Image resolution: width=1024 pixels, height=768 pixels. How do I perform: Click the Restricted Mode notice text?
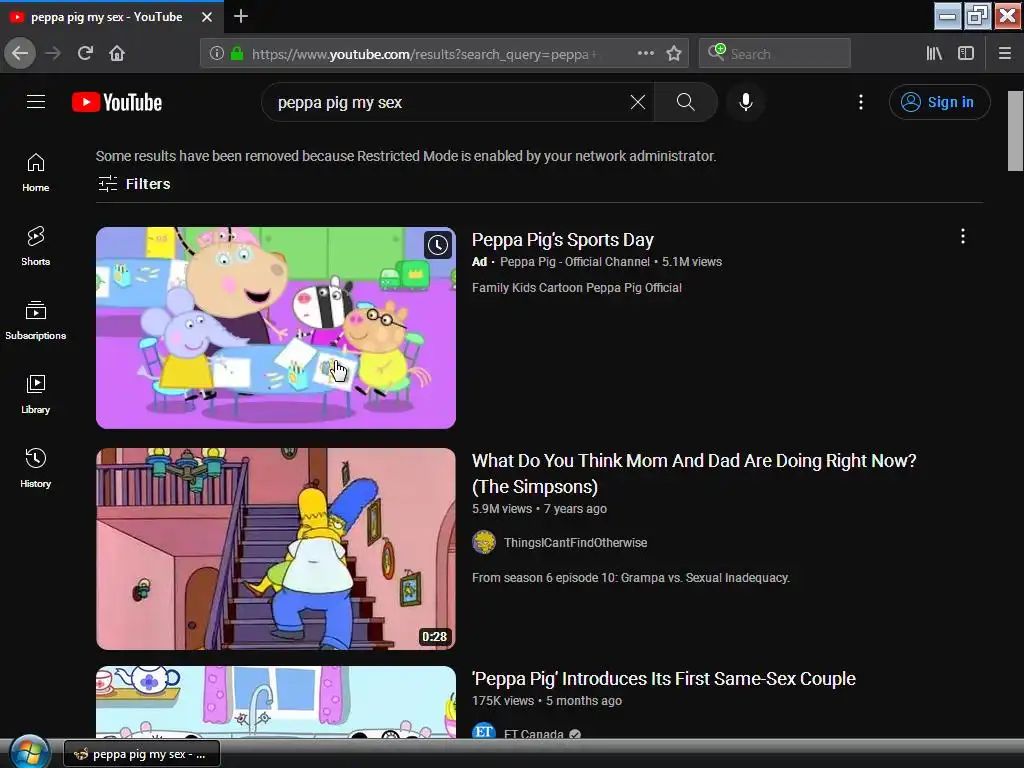click(406, 156)
